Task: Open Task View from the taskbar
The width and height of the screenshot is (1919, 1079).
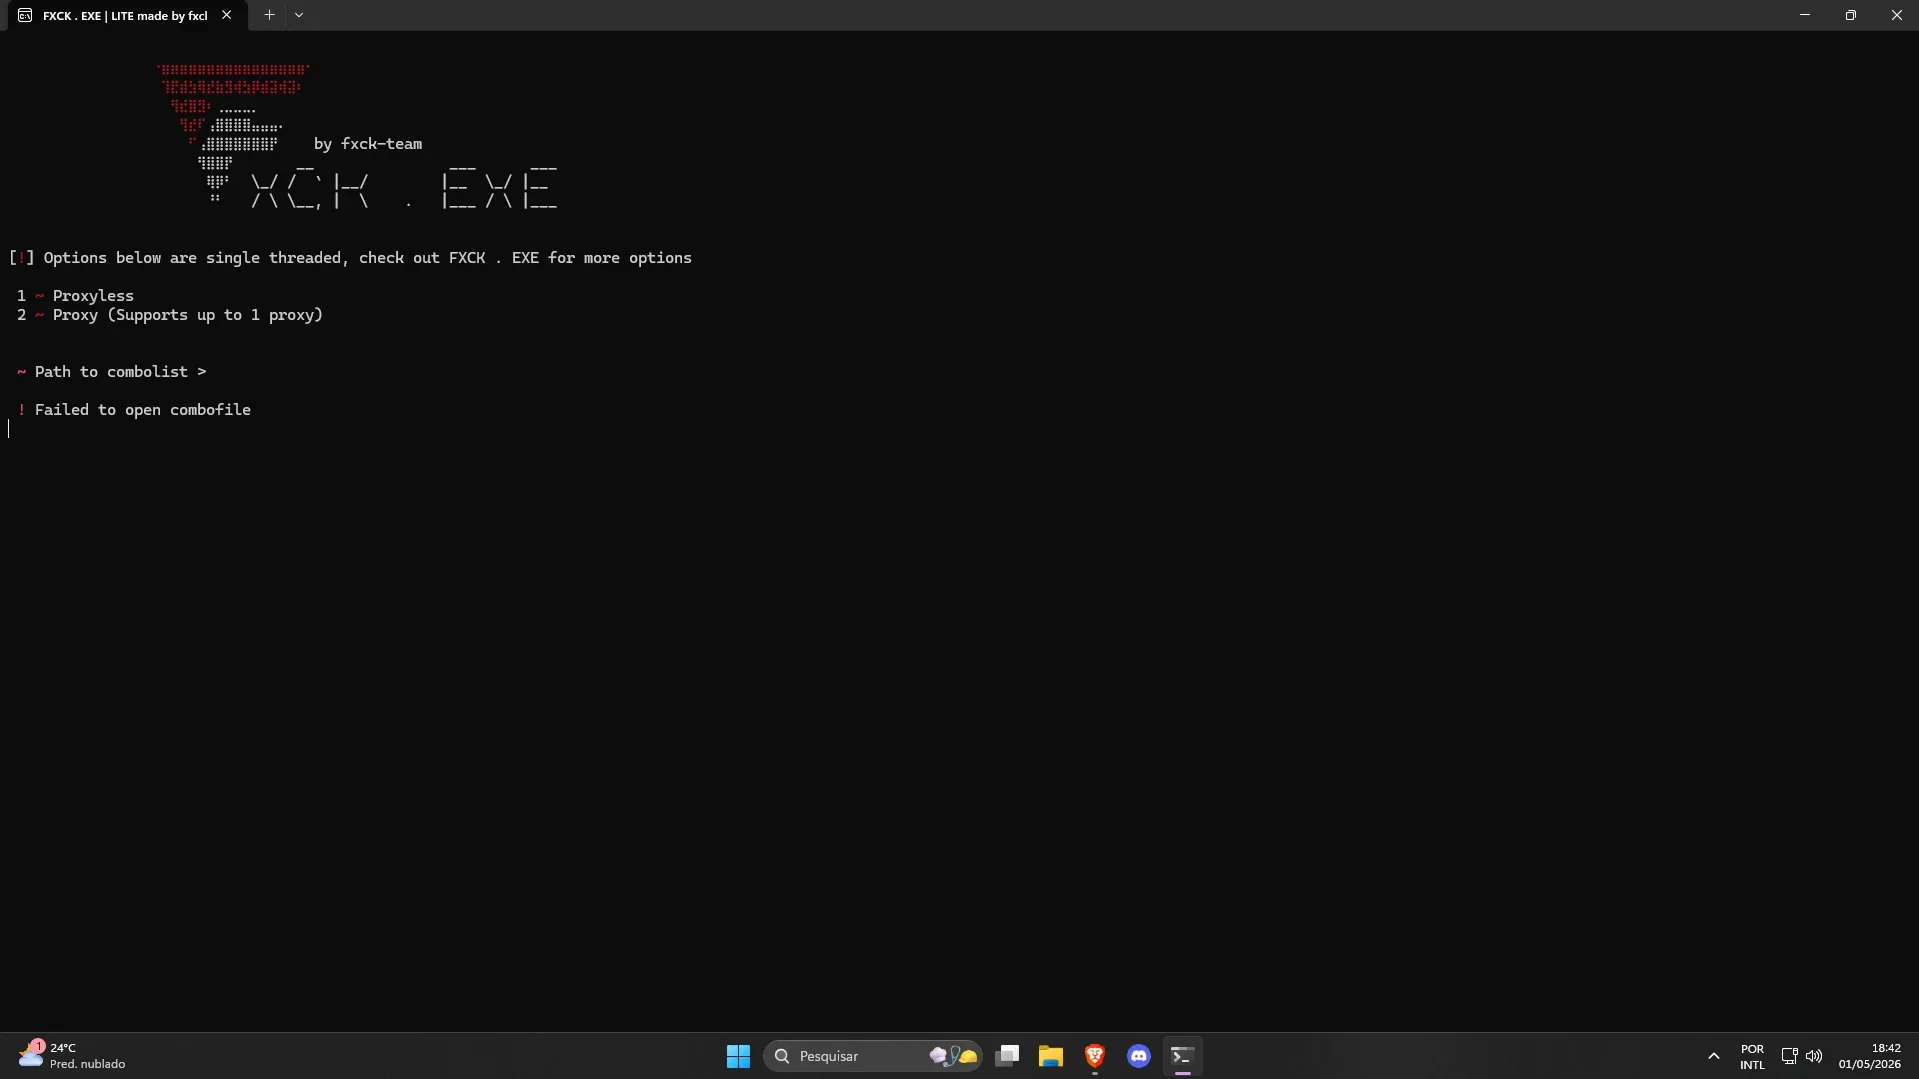Action: (x=1007, y=1056)
